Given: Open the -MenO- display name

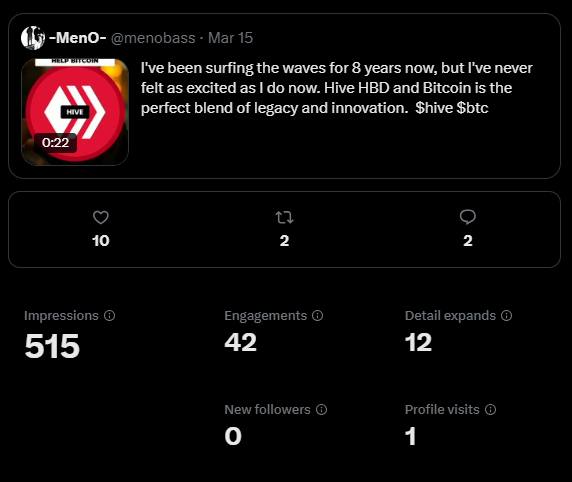Looking at the screenshot, I should (77, 38).
